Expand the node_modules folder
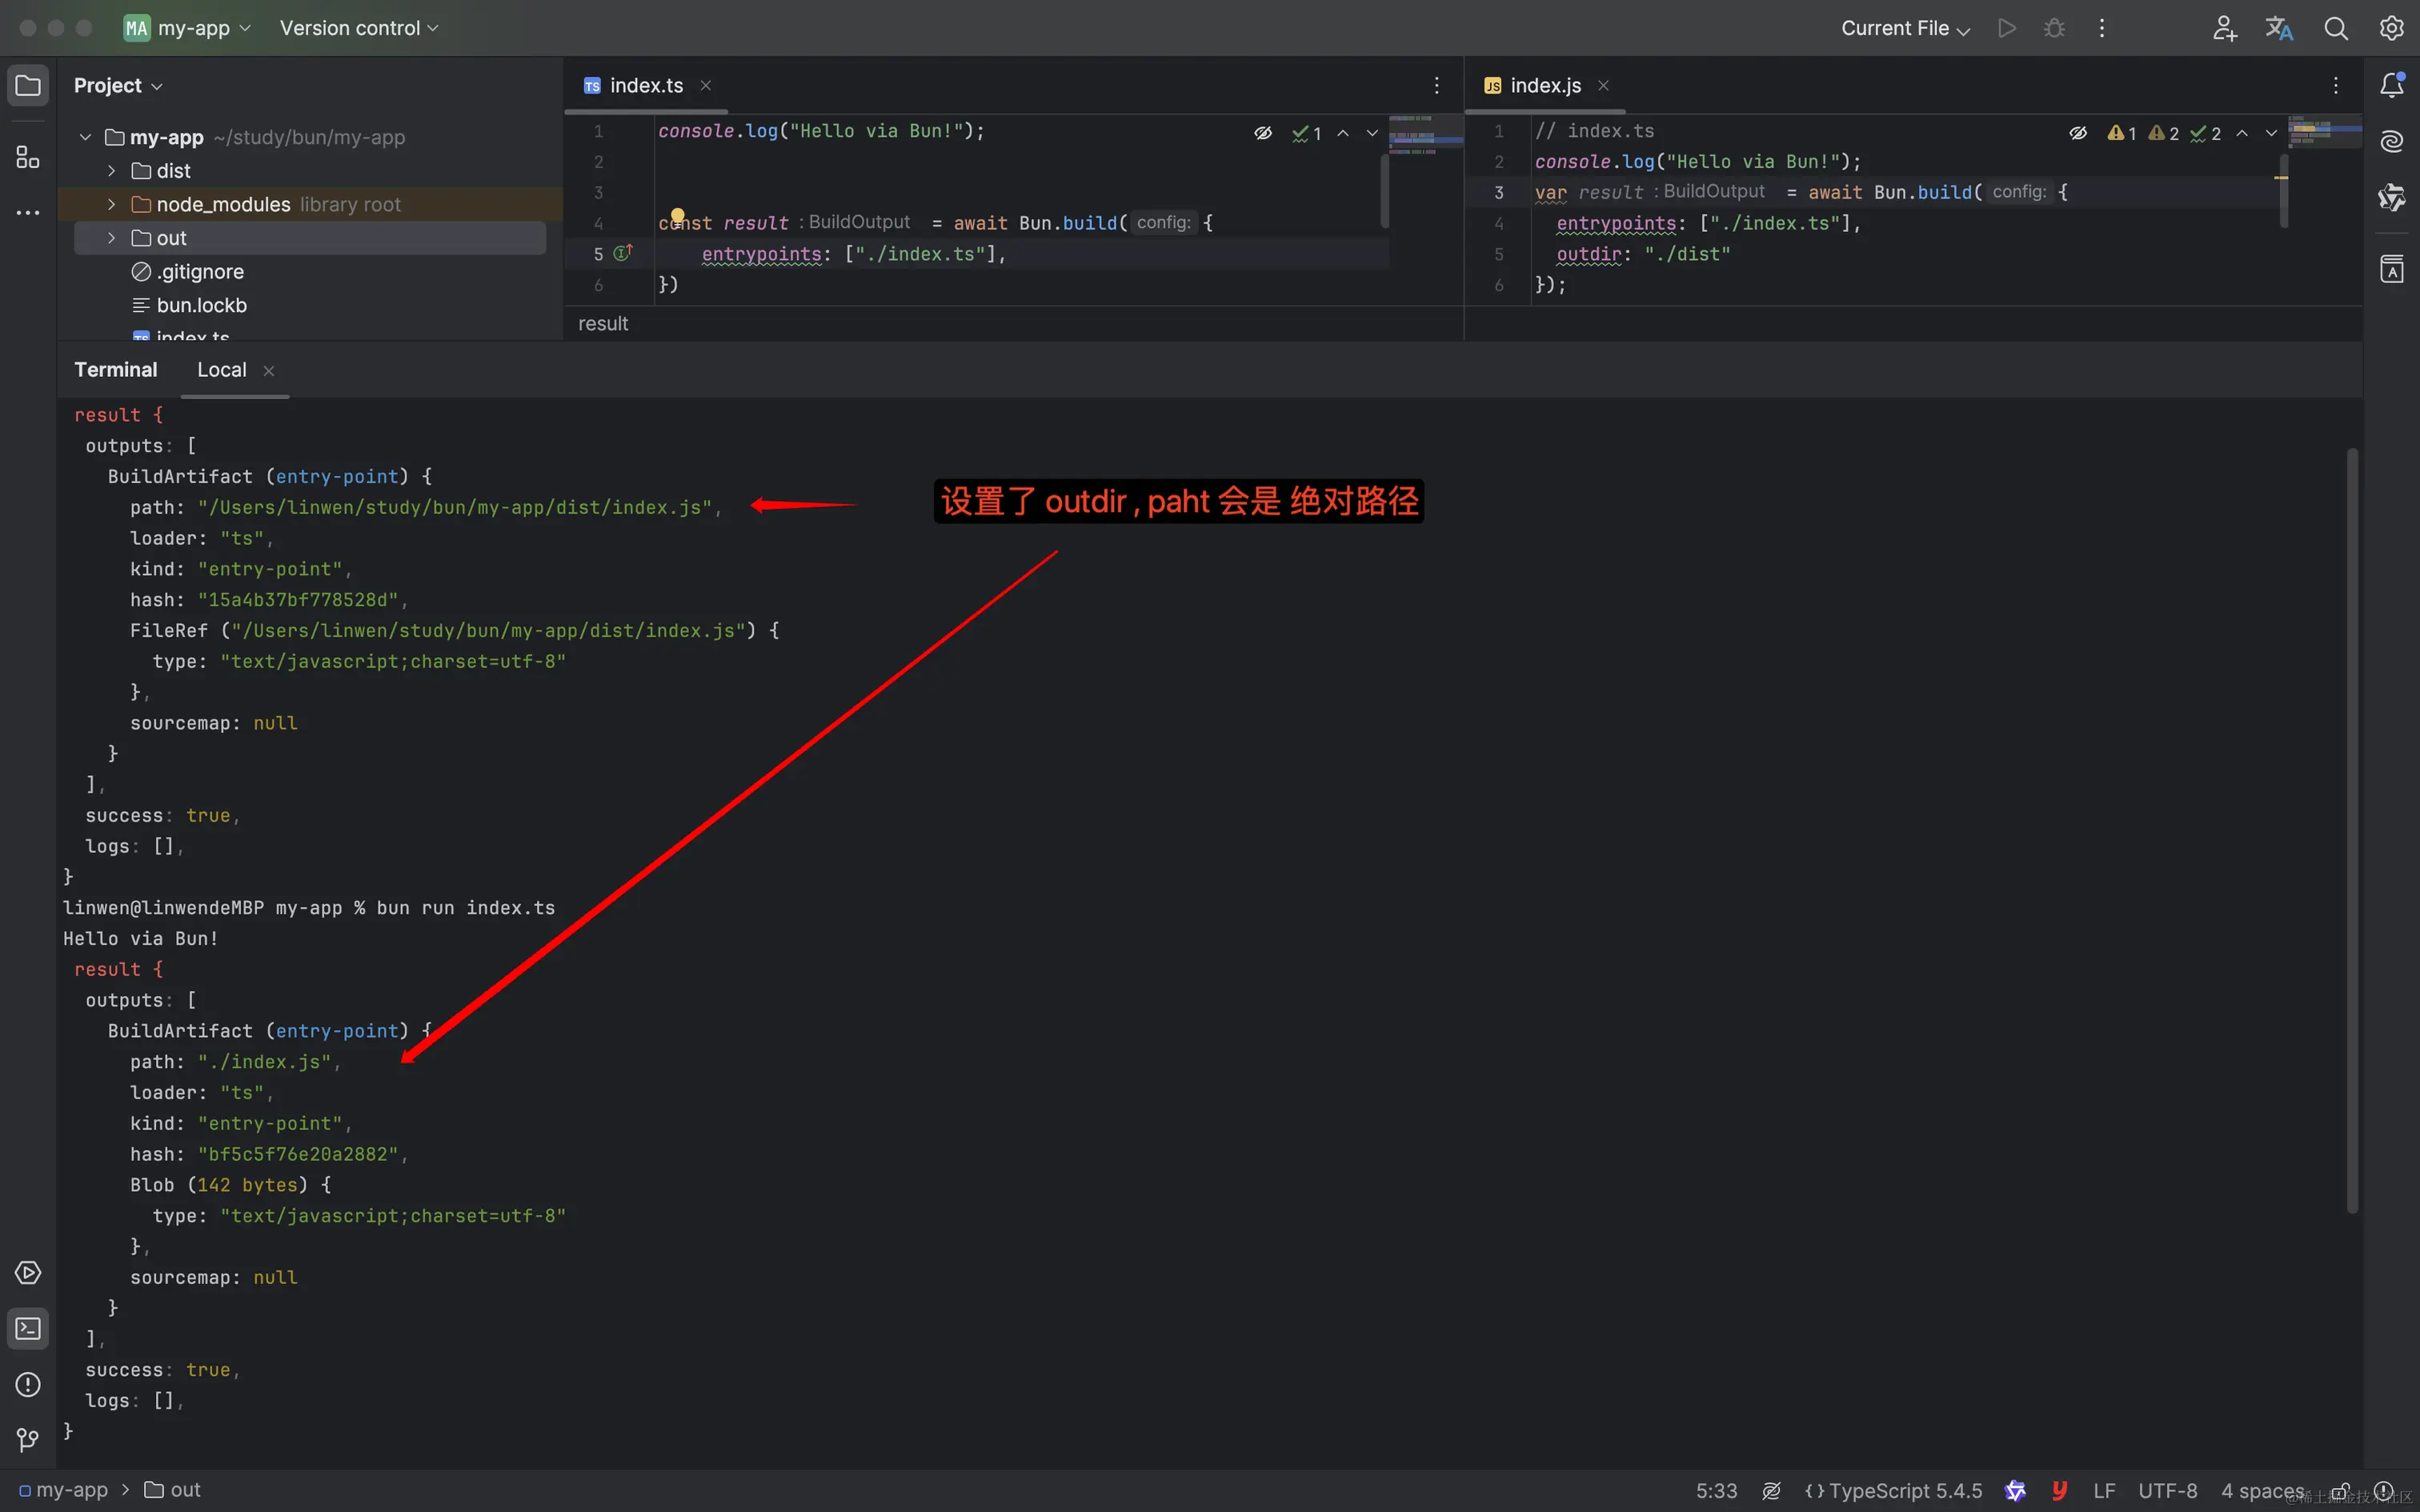 coord(112,204)
